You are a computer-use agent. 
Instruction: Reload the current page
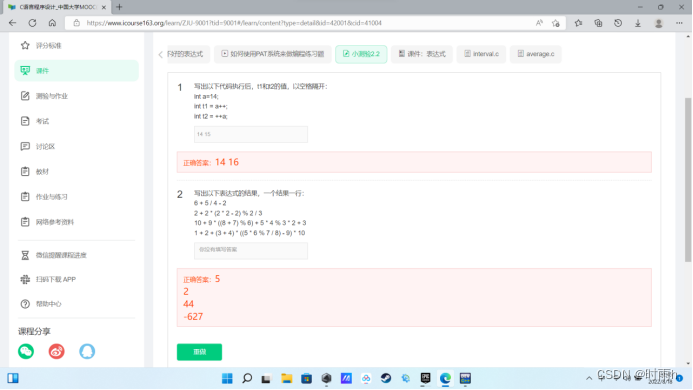pos(32,23)
